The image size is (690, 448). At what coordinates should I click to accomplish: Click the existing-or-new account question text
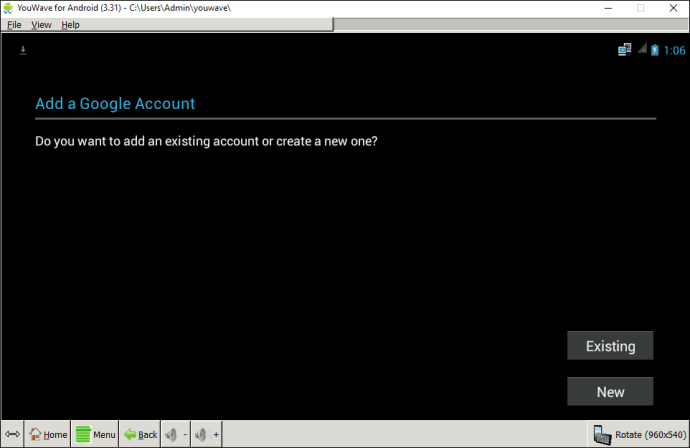[206, 141]
